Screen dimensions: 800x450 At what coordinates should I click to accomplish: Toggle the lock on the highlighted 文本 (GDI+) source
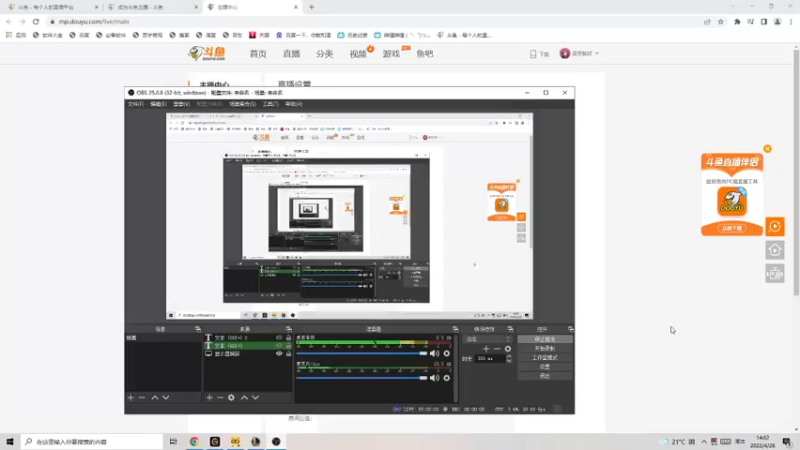pos(288,345)
